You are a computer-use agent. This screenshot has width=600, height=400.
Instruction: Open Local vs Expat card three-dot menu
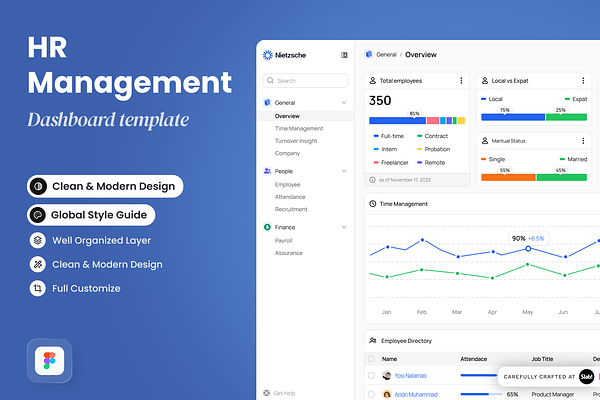coord(583,80)
